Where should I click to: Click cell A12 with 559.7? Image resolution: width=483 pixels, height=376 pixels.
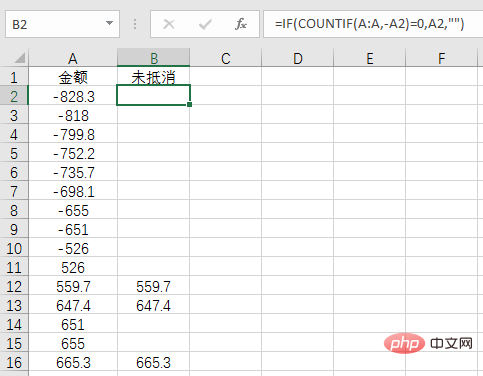pyautogui.click(x=73, y=286)
